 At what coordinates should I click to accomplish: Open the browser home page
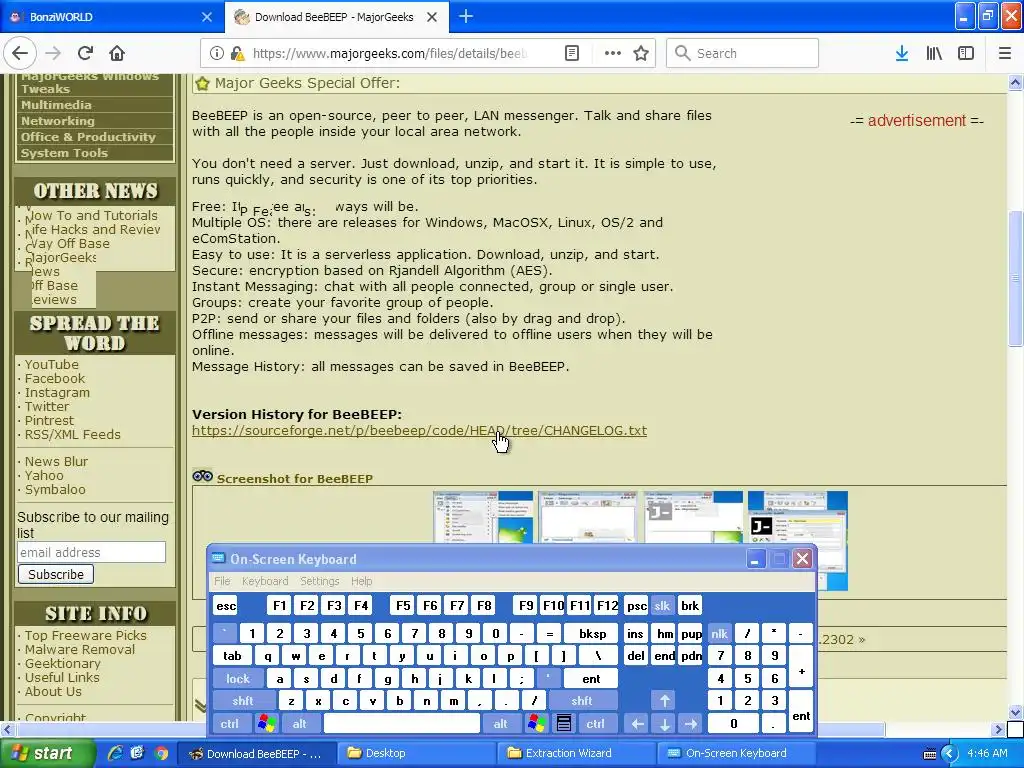tap(117, 53)
